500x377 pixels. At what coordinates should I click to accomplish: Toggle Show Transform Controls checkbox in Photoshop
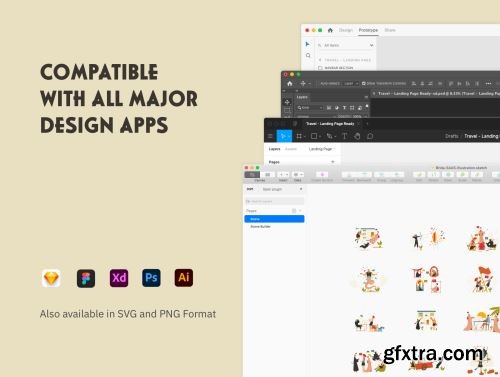click(364, 83)
